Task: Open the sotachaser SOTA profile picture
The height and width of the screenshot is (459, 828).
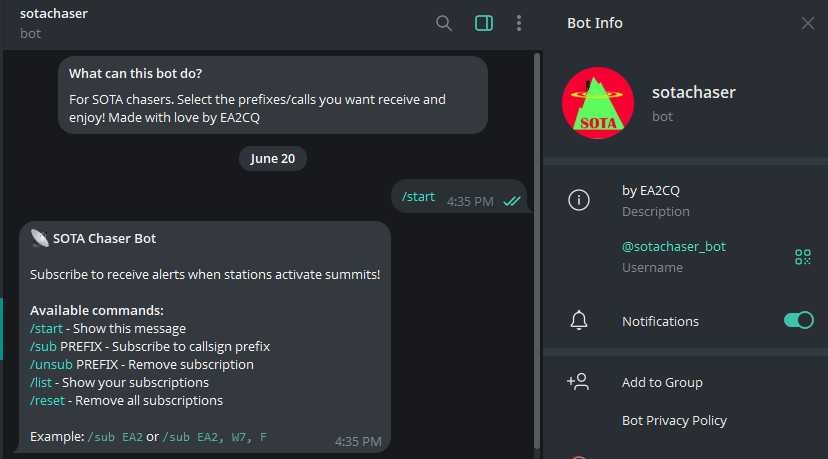Action: (598, 103)
